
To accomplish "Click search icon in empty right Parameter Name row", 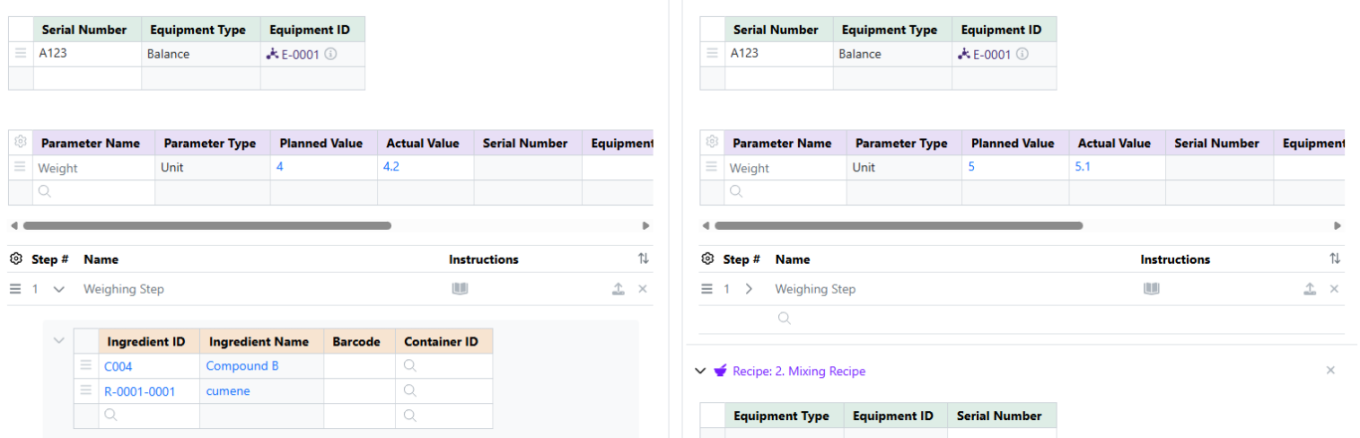I will [736, 192].
